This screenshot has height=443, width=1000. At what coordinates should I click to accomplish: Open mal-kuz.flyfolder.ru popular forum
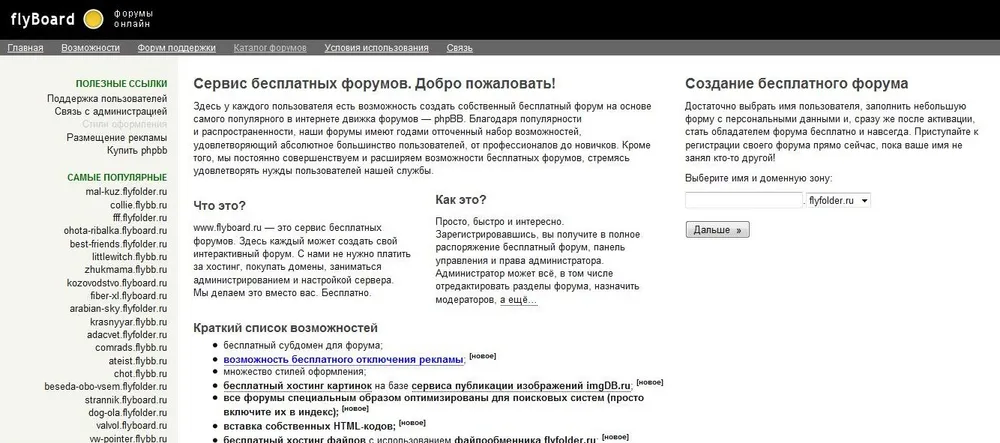(x=126, y=191)
